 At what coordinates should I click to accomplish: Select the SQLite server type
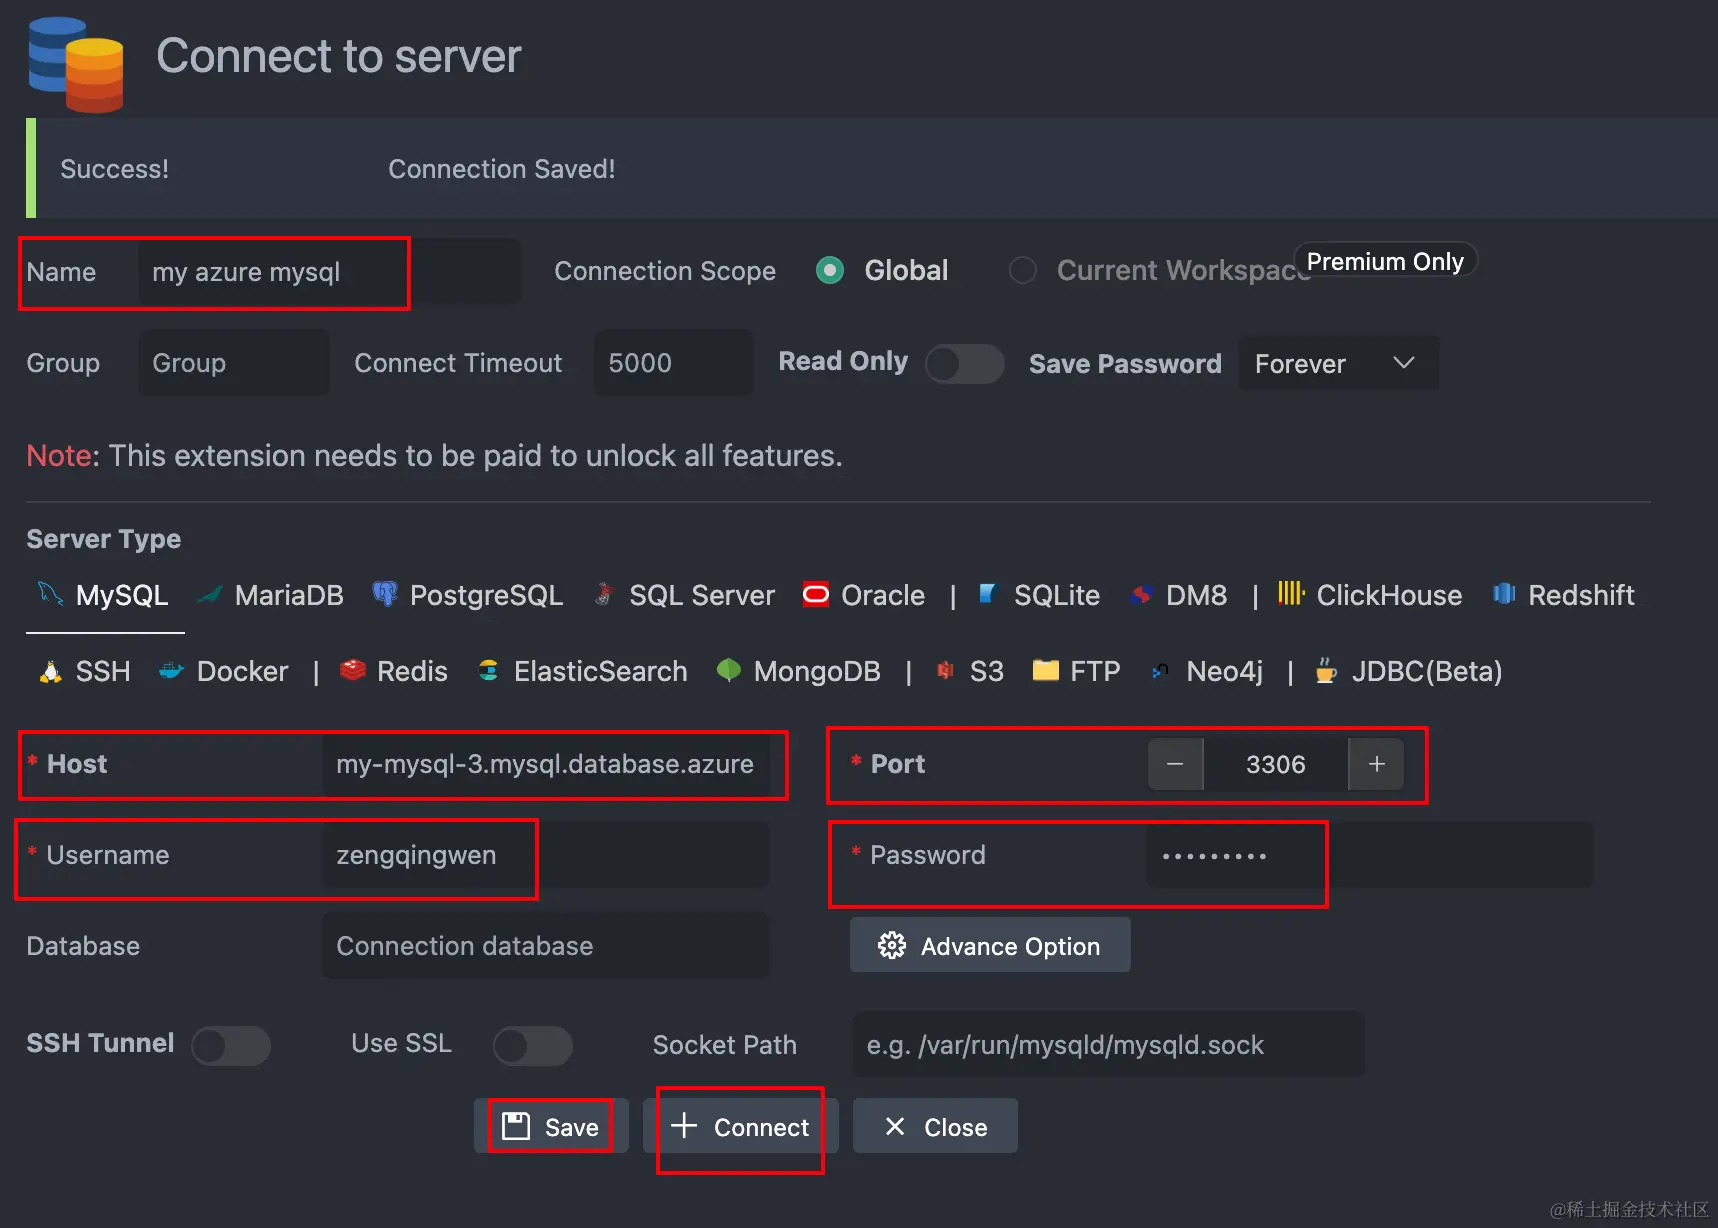click(x=1039, y=595)
